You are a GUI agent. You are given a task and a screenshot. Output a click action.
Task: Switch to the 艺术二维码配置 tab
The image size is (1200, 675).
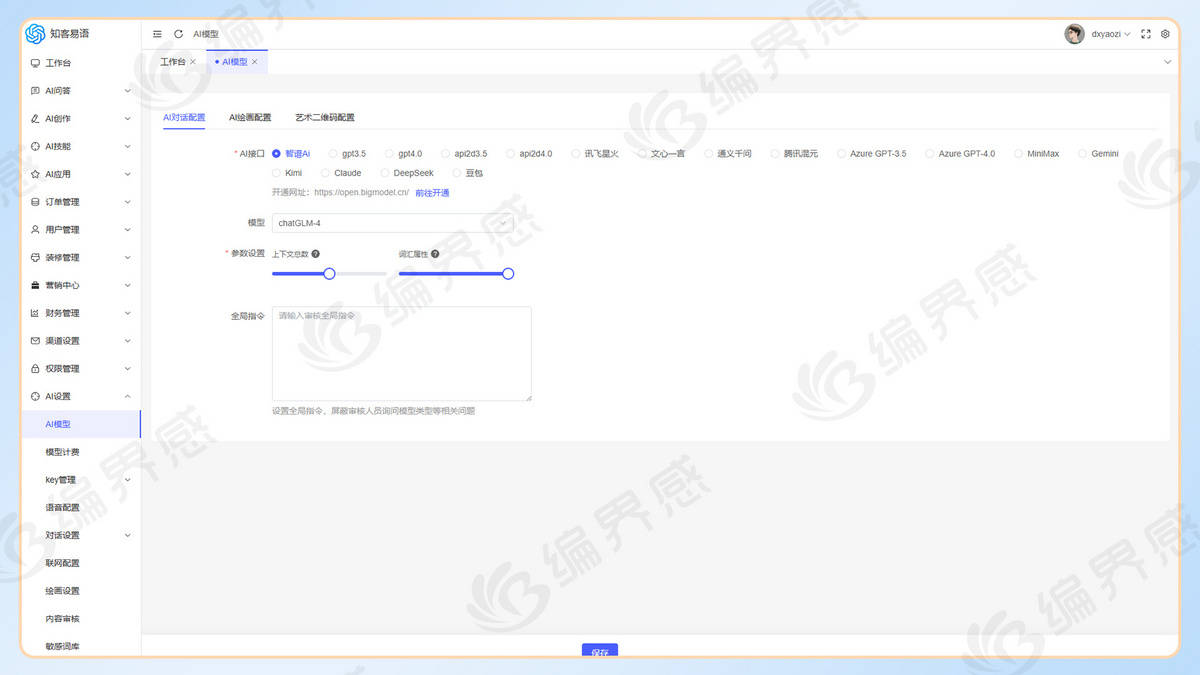(325, 117)
